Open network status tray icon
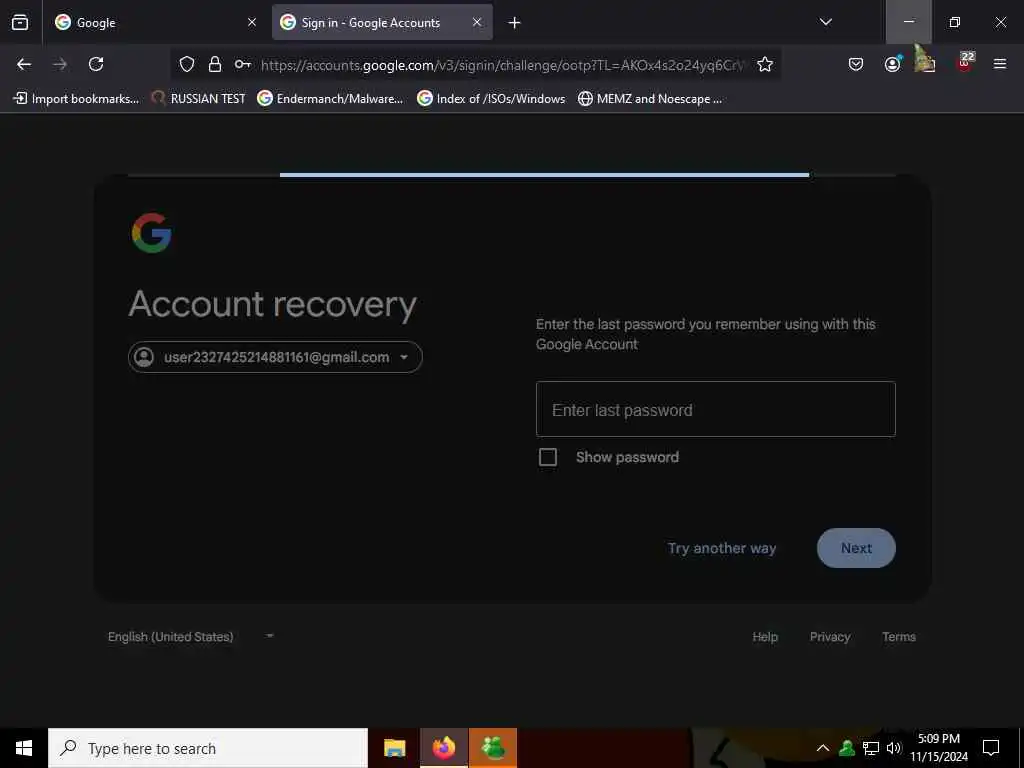This screenshot has height=768, width=1024. (x=871, y=748)
